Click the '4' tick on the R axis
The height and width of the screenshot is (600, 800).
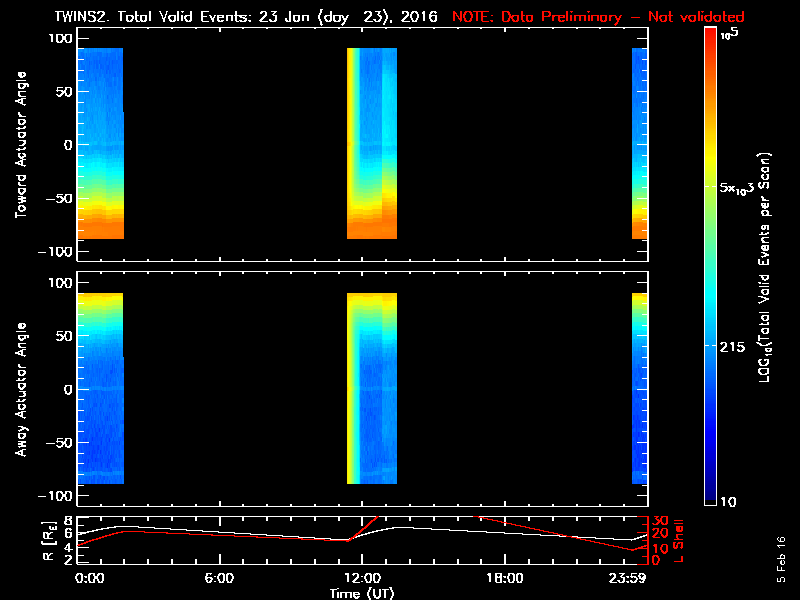(x=66, y=547)
